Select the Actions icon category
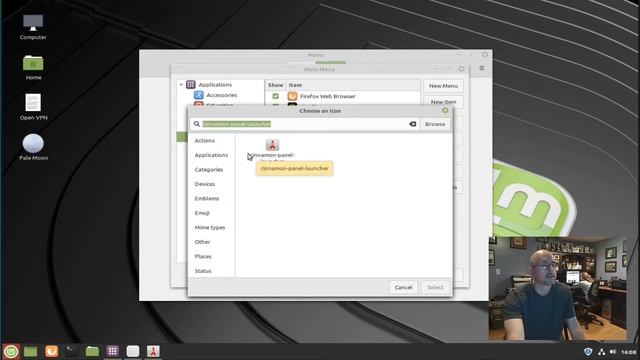This screenshot has width=640, height=360. coord(204,140)
